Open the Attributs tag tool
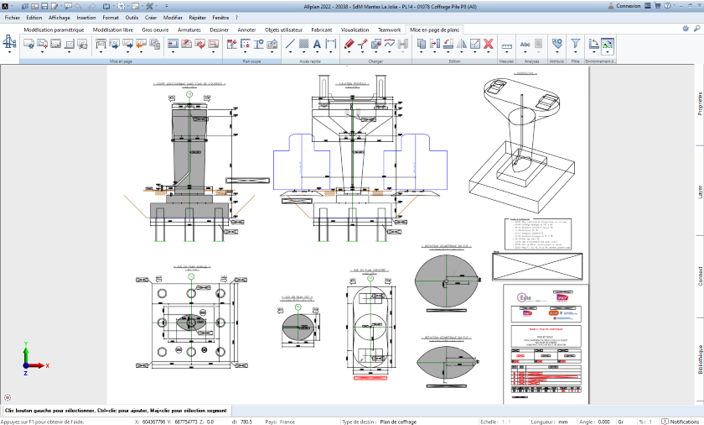This screenshot has height=425, width=704. 557,44
